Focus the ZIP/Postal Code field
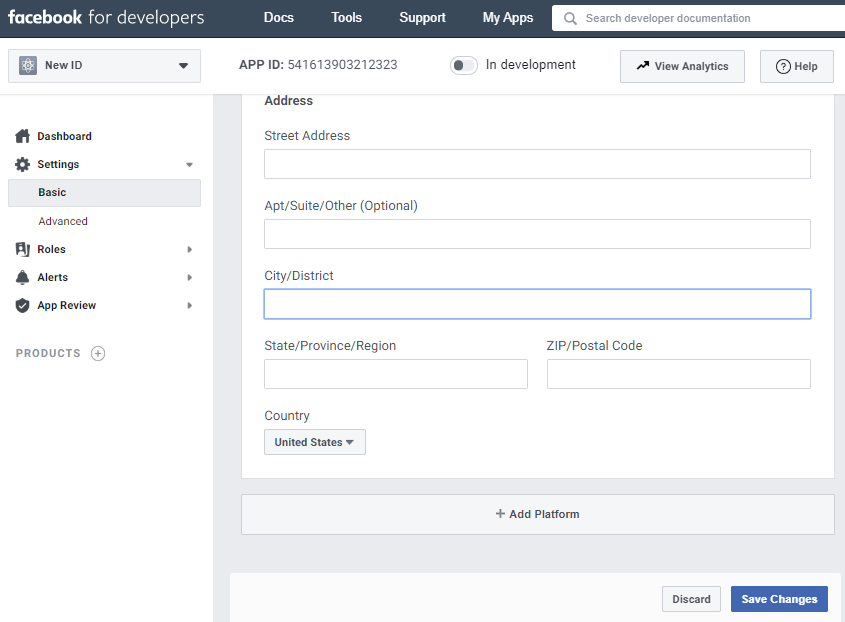This screenshot has width=845, height=622. [678, 374]
